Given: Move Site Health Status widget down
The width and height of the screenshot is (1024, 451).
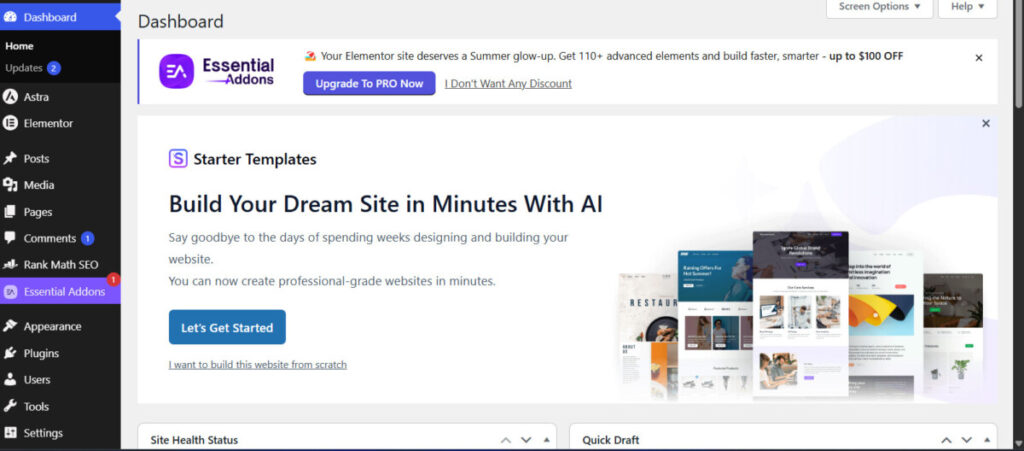Looking at the screenshot, I should (526, 440).
